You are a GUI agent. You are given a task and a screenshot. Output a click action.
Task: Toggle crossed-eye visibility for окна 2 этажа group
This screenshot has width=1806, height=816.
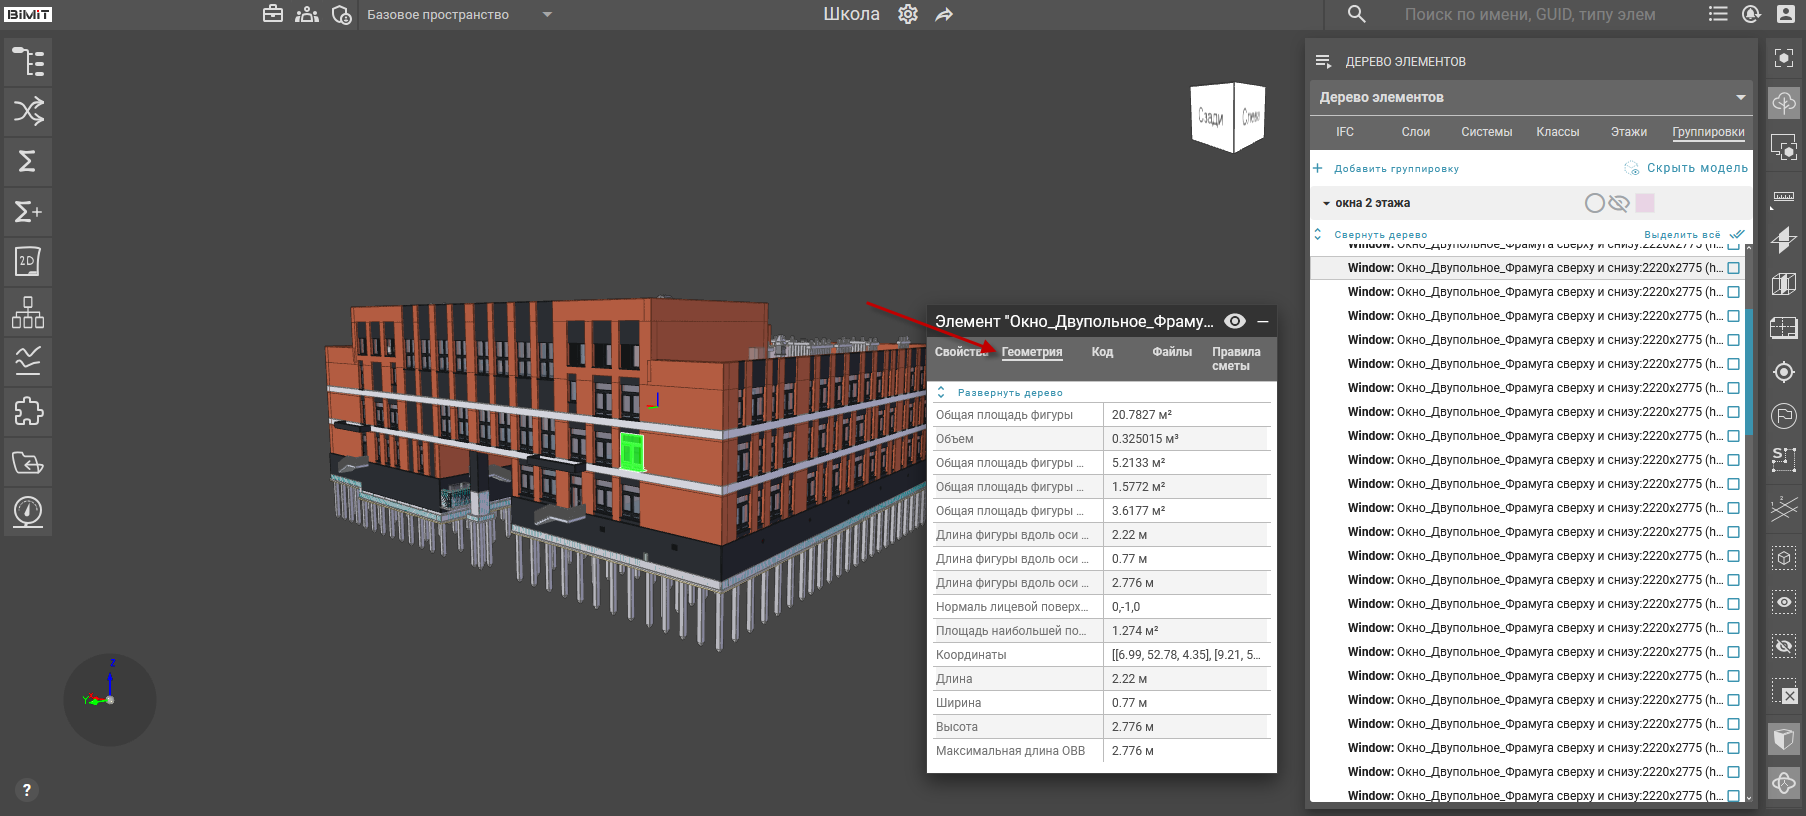point(1619,203)
